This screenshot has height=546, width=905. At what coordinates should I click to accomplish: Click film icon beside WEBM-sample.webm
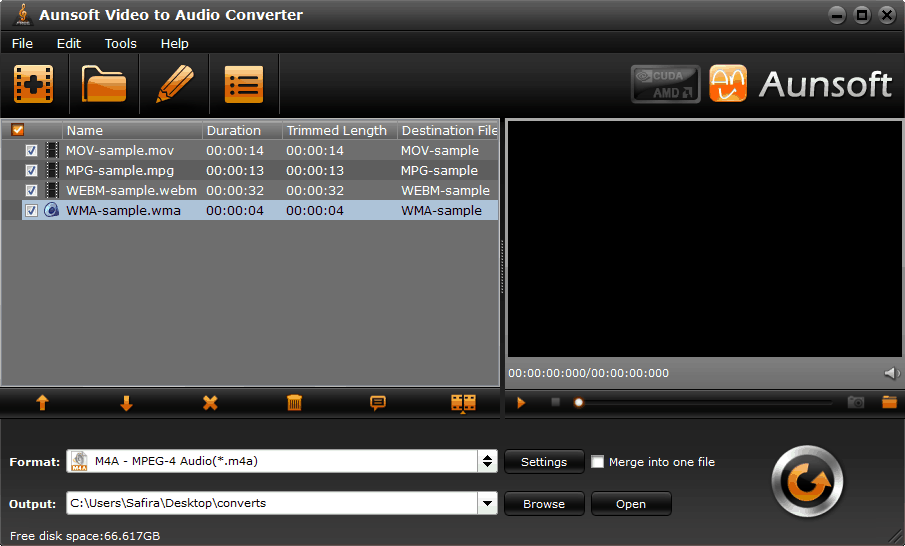click(52, 190)
